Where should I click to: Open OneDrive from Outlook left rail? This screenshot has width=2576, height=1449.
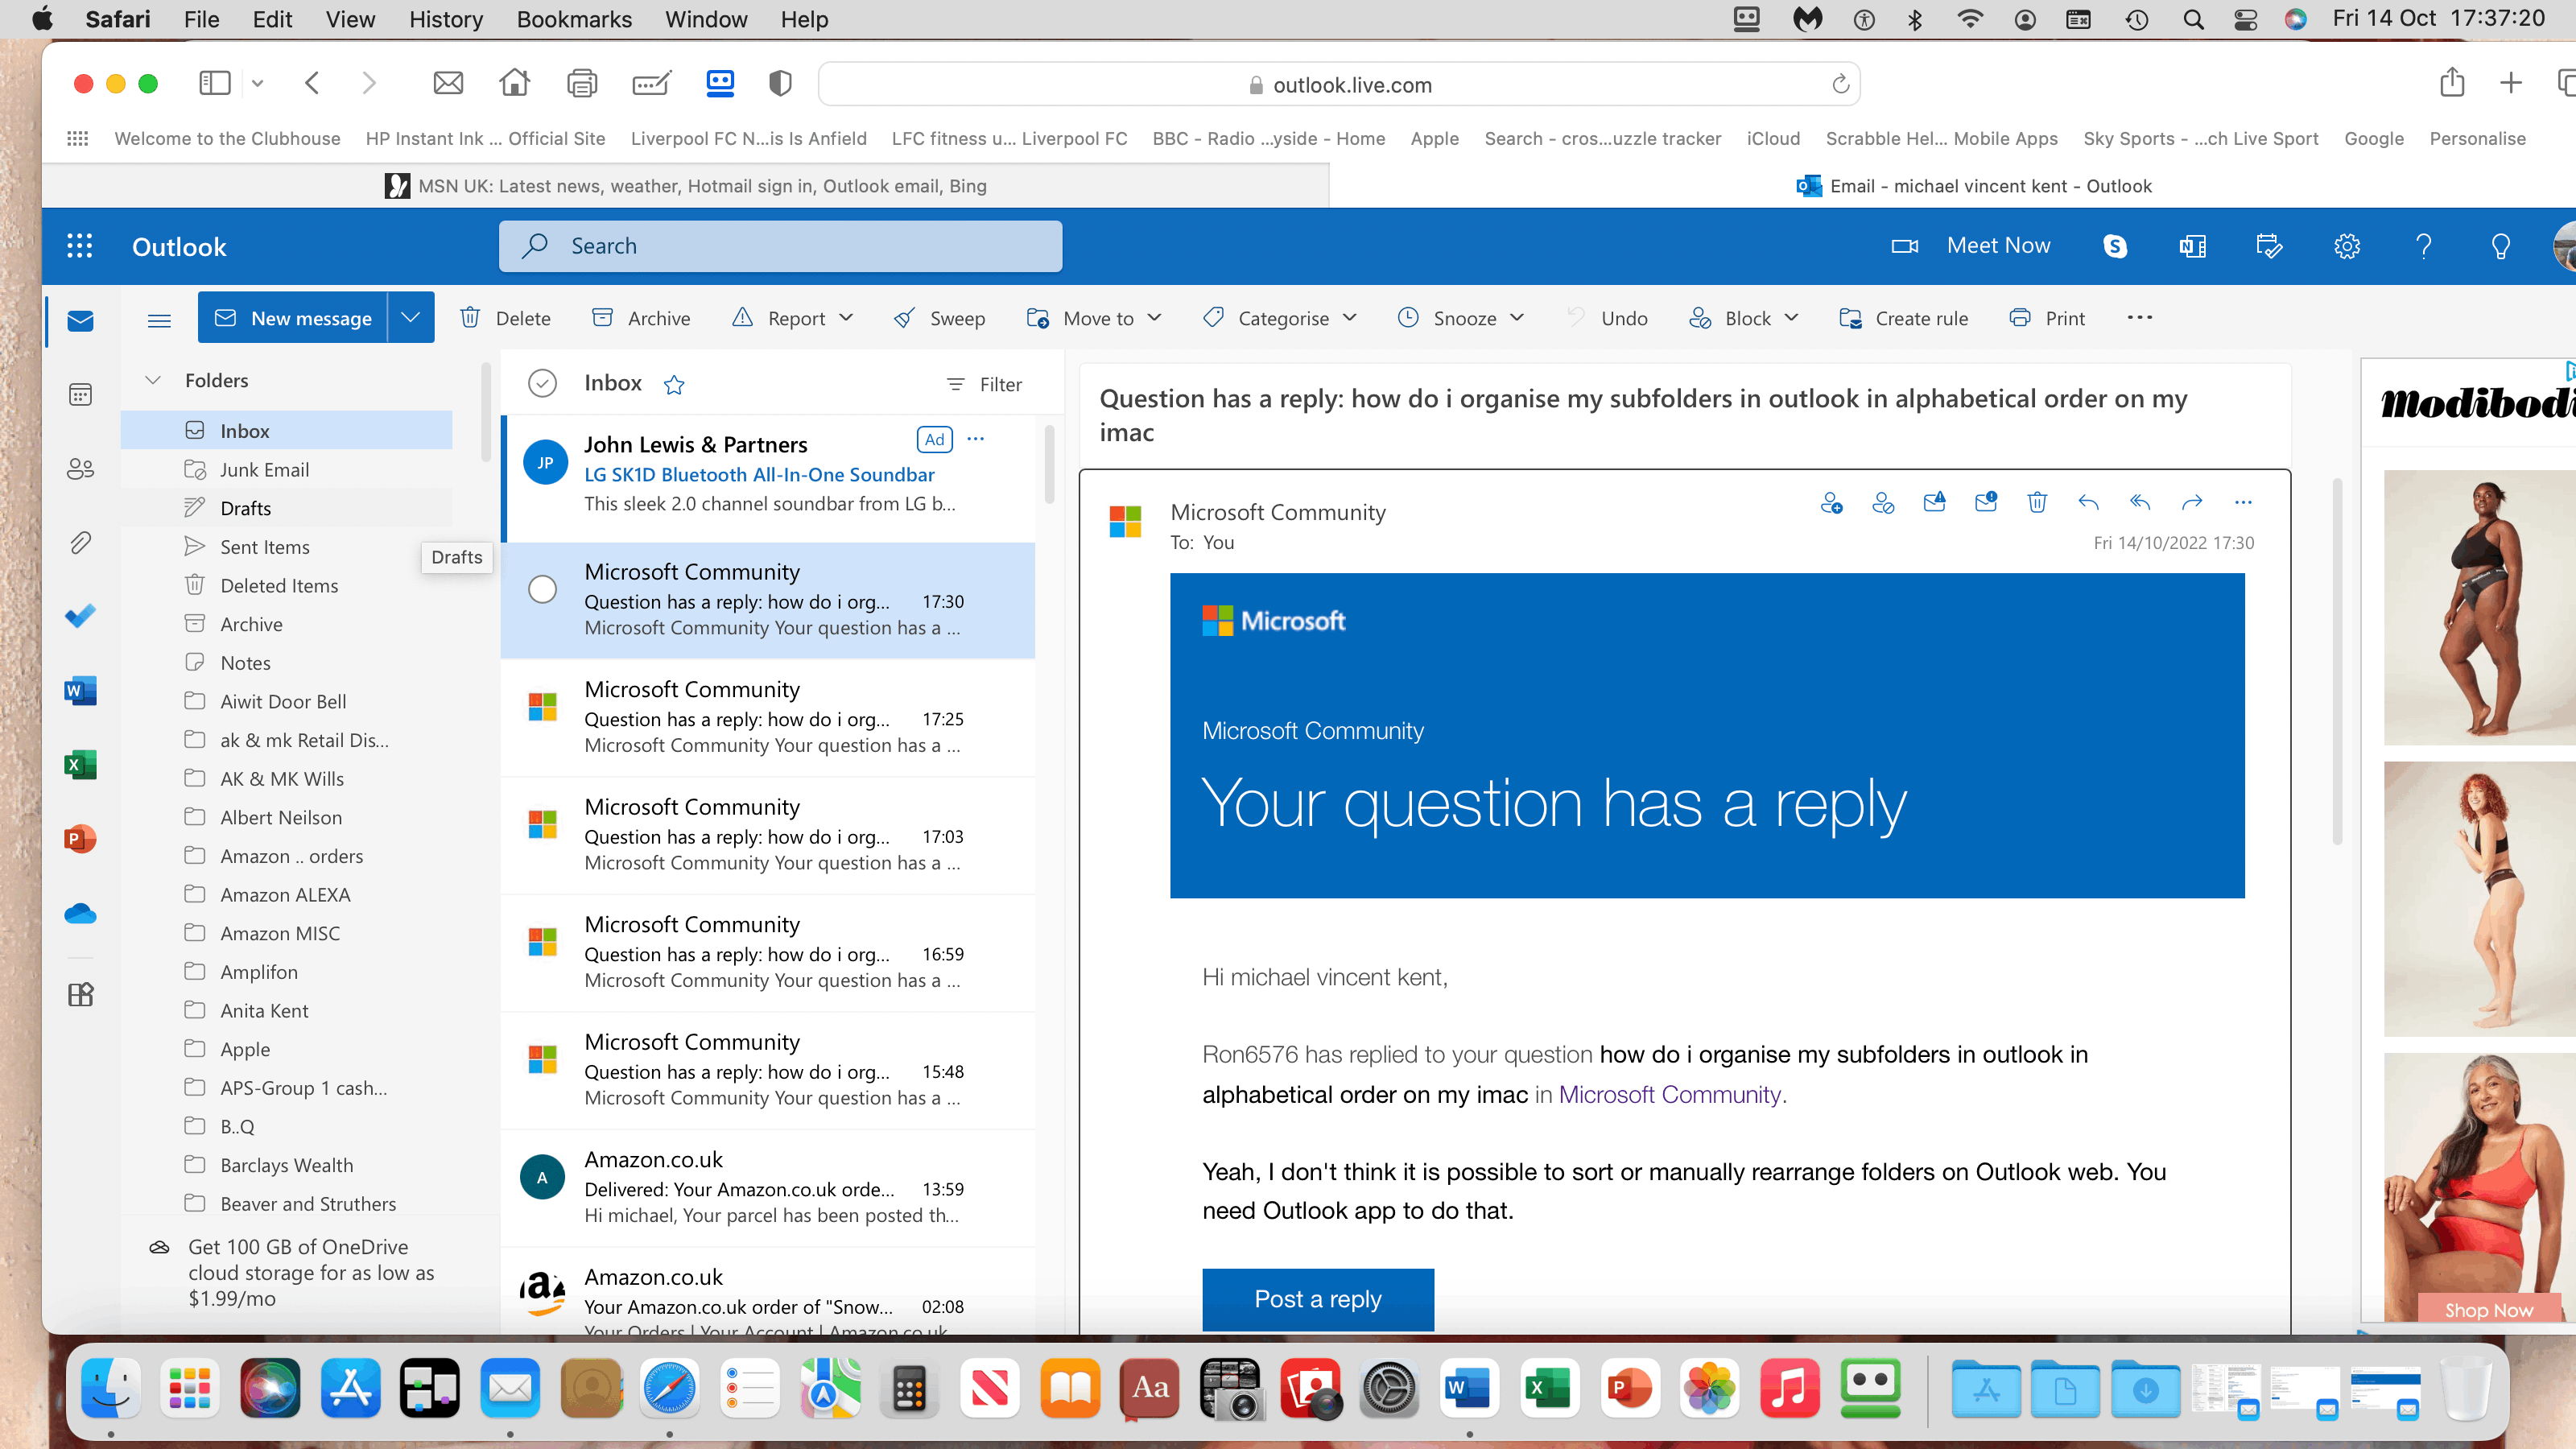[80, 913]
